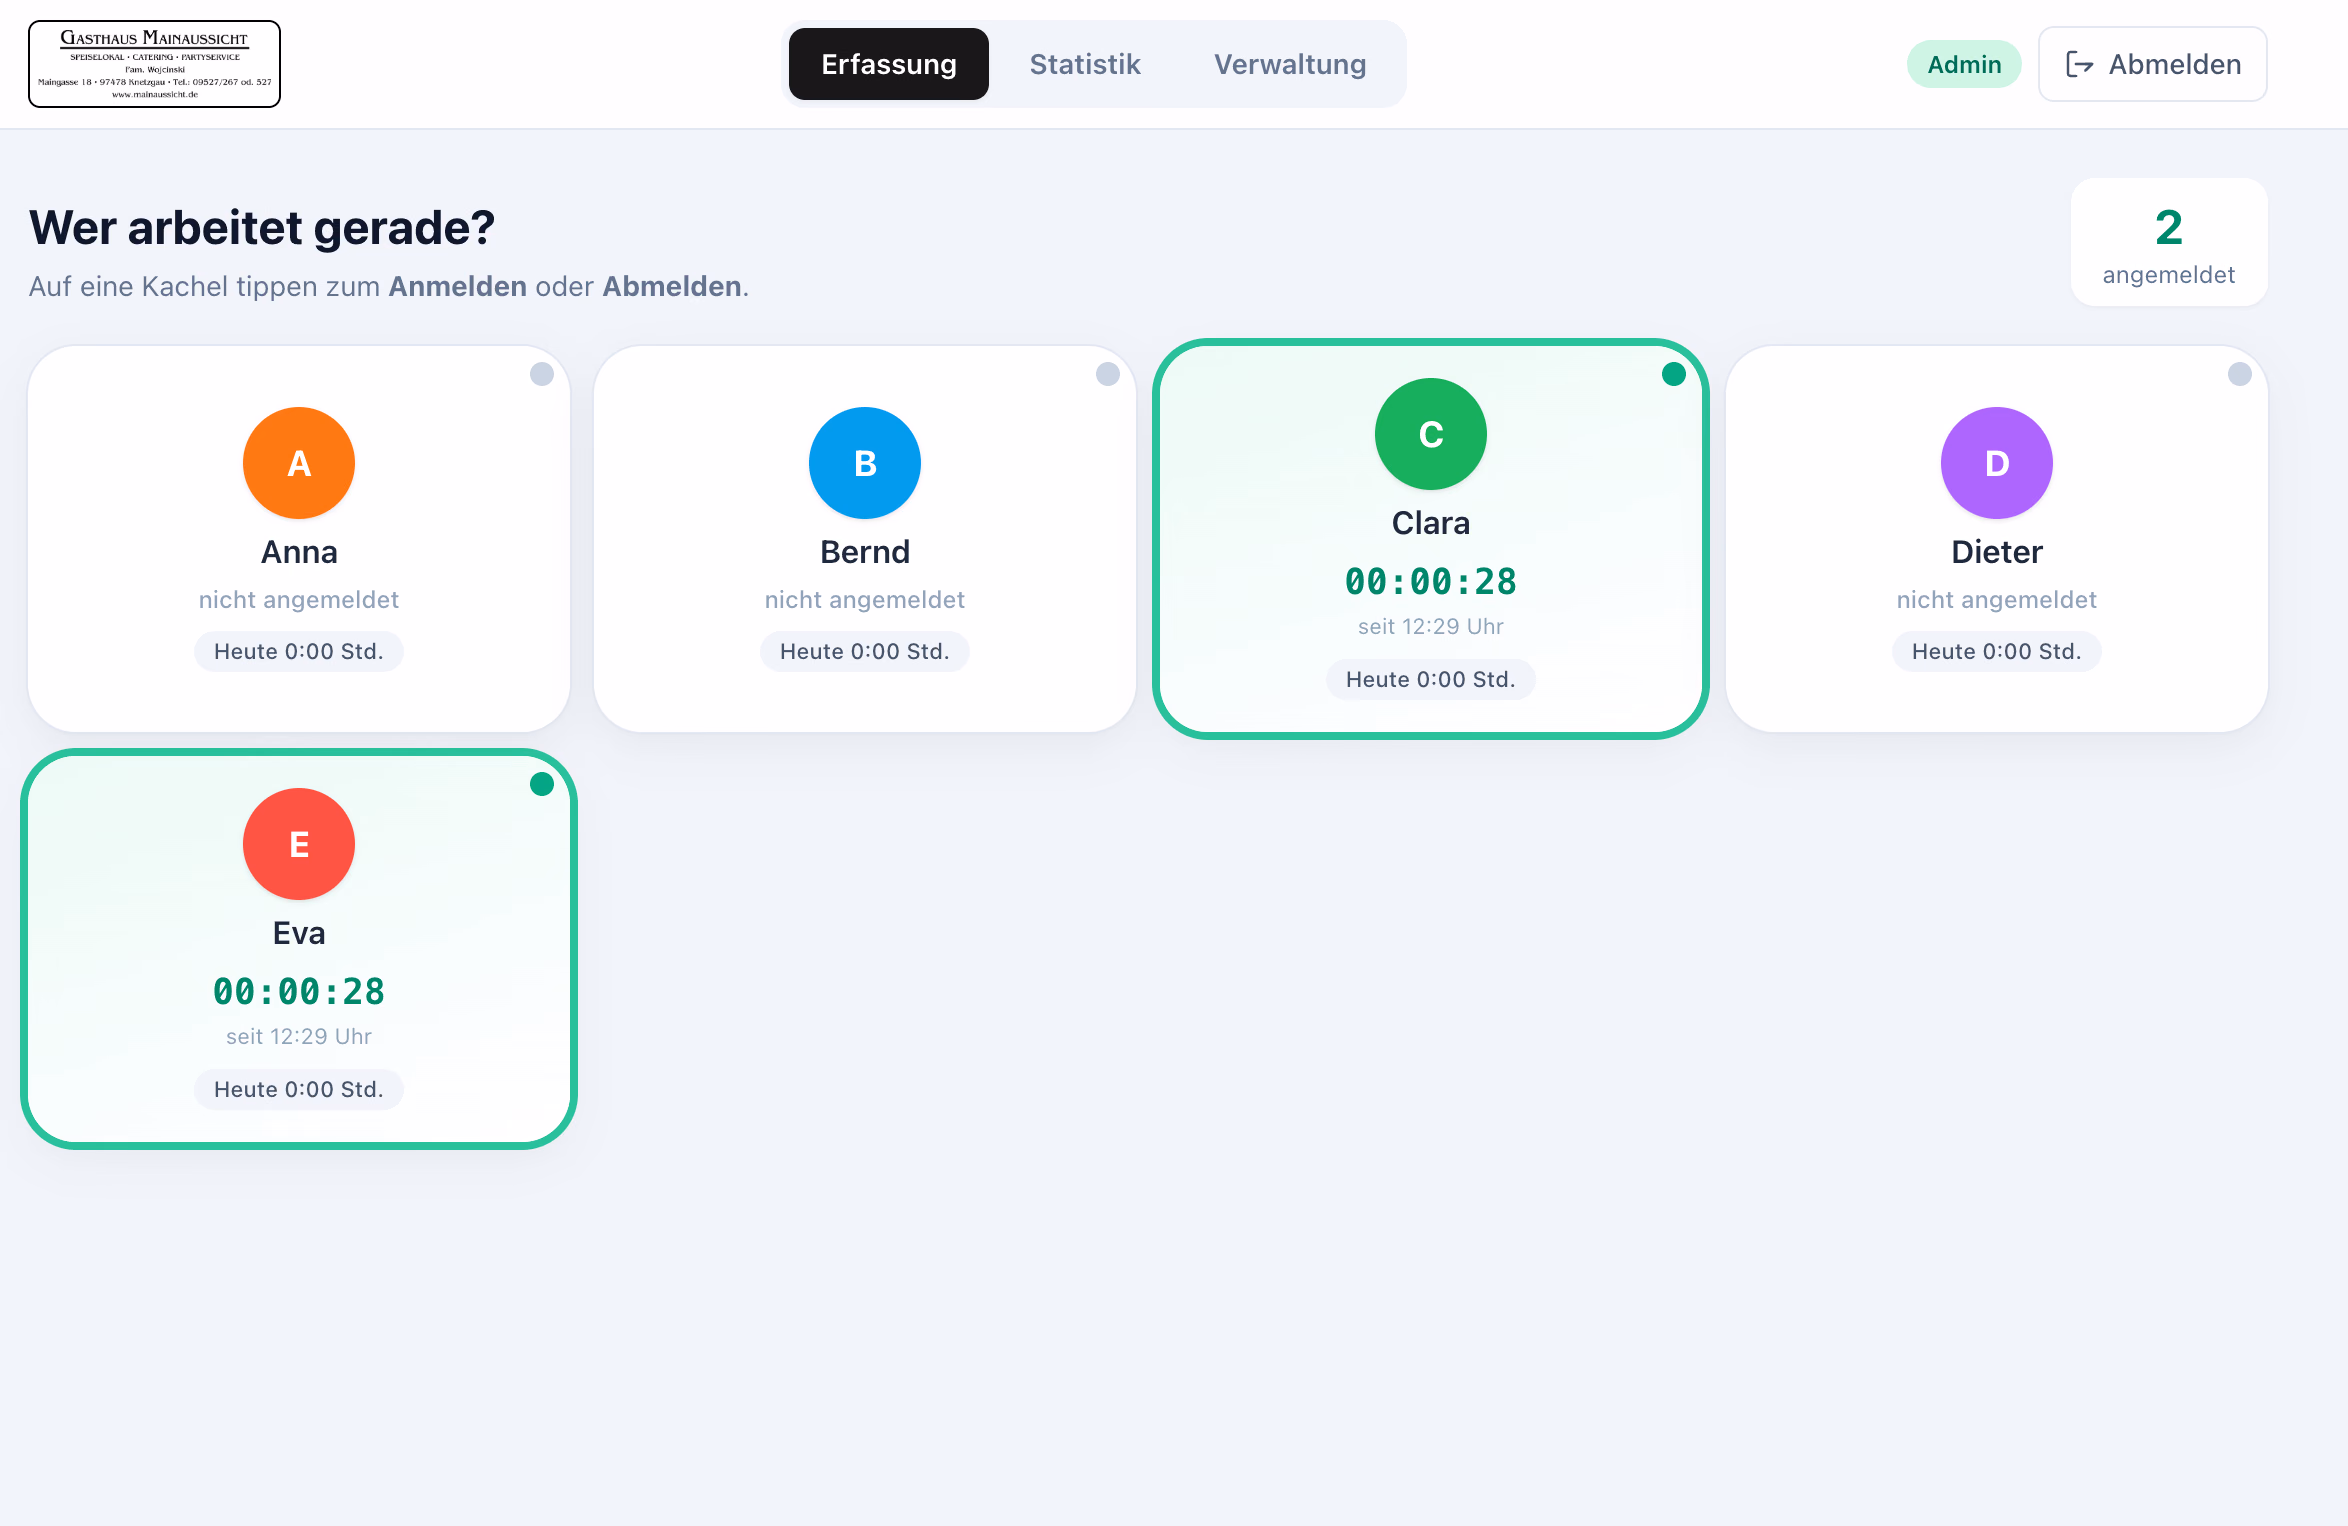
Task: Click the green status dot on Eva's tile
Action: (542, 784)
